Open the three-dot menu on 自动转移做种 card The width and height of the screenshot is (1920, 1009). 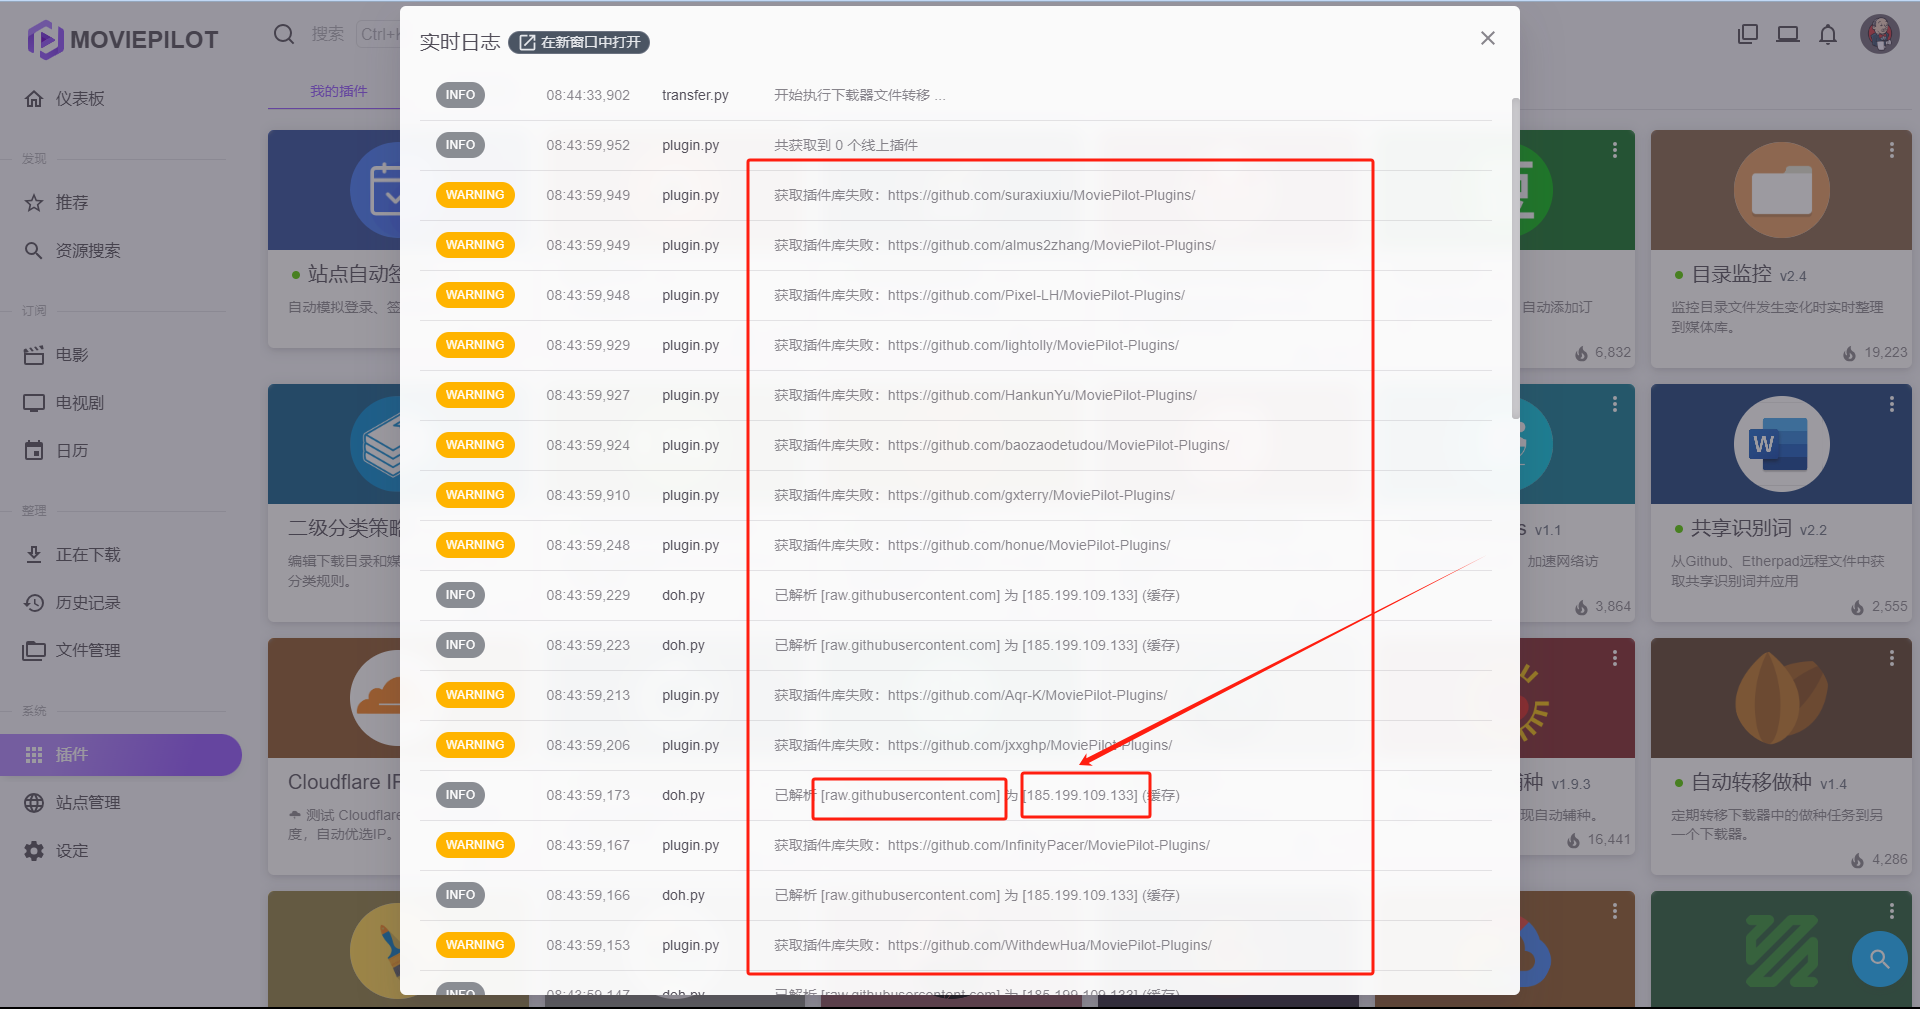tap(1891, 658)
